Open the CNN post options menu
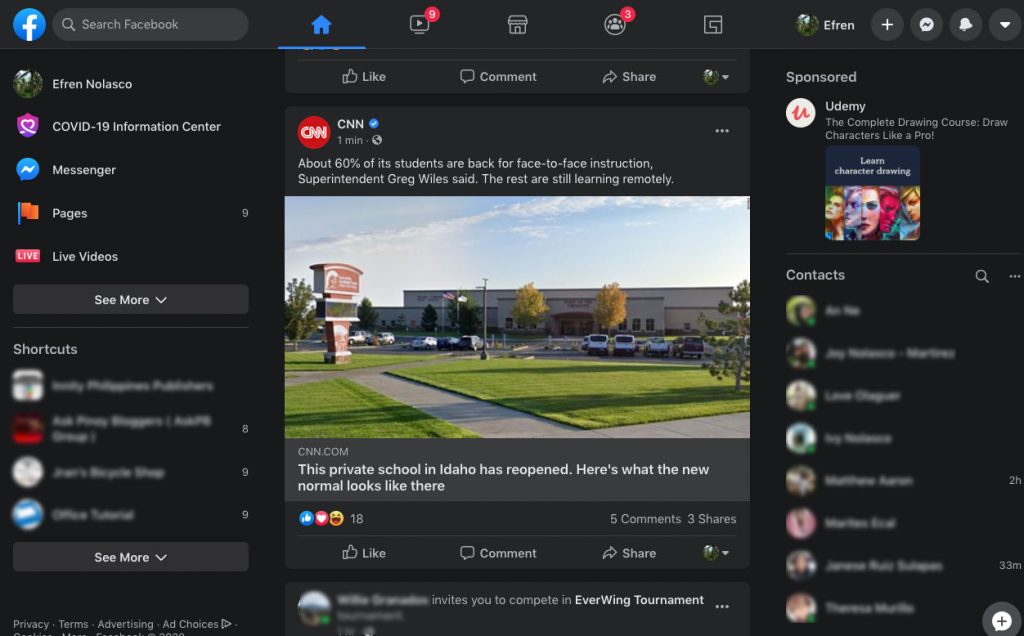1024x636 pixels. point(722,131)
